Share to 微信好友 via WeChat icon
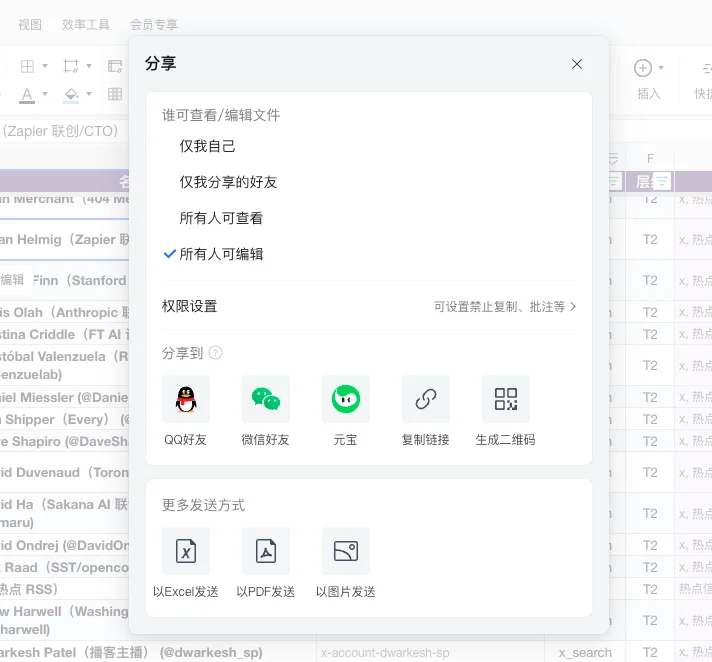 [x=266, y=399]
